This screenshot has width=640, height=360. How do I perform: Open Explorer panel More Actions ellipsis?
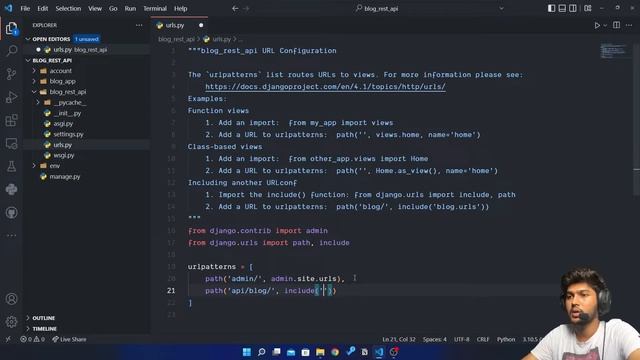[x=139, y=25]
